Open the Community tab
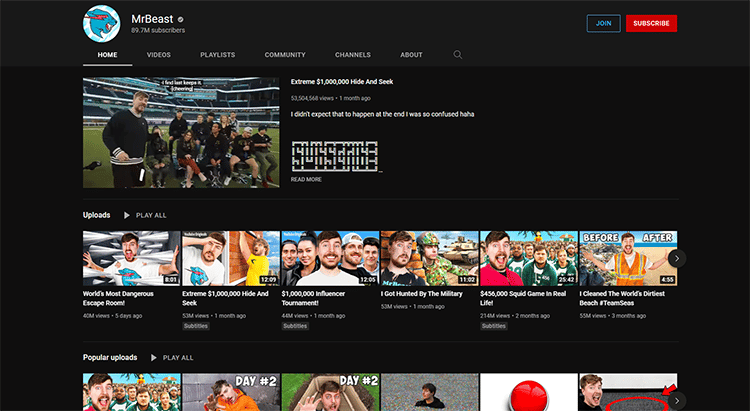 click(x=285, y=55)
